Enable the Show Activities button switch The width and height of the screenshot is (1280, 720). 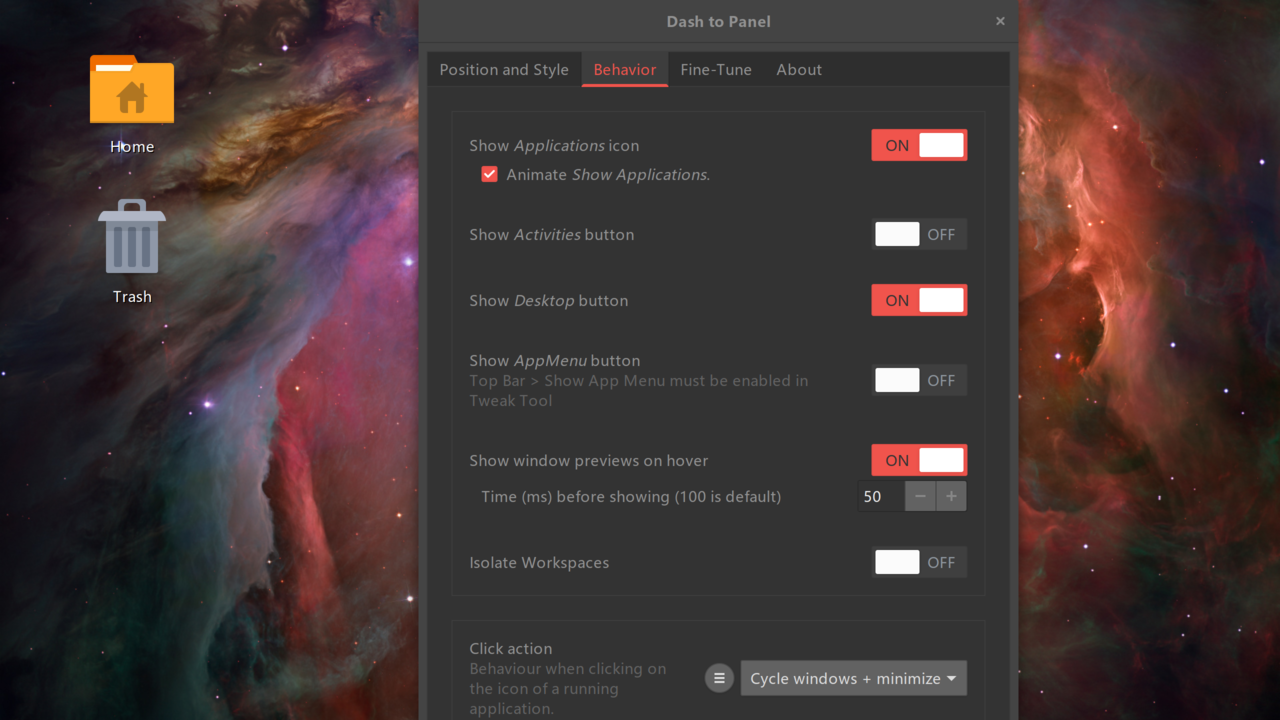click(x=919, y=234)
